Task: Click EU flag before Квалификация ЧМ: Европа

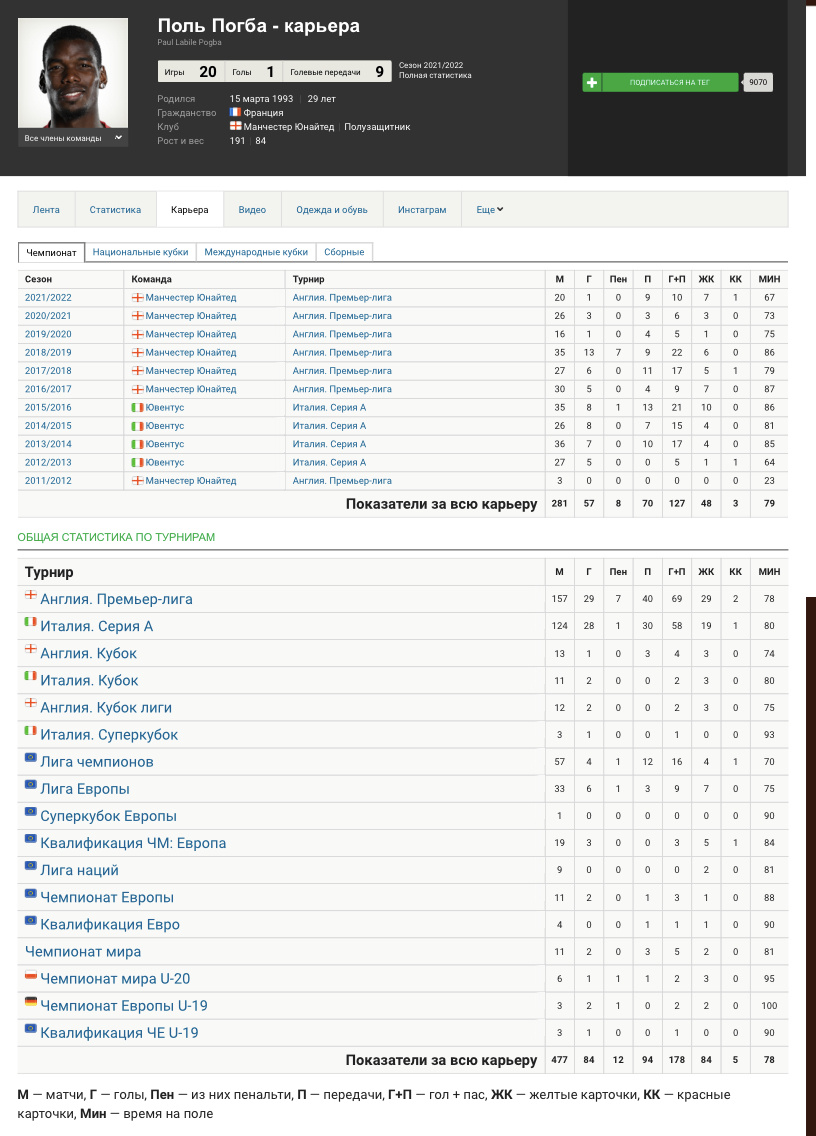Action: coord(30,838)
